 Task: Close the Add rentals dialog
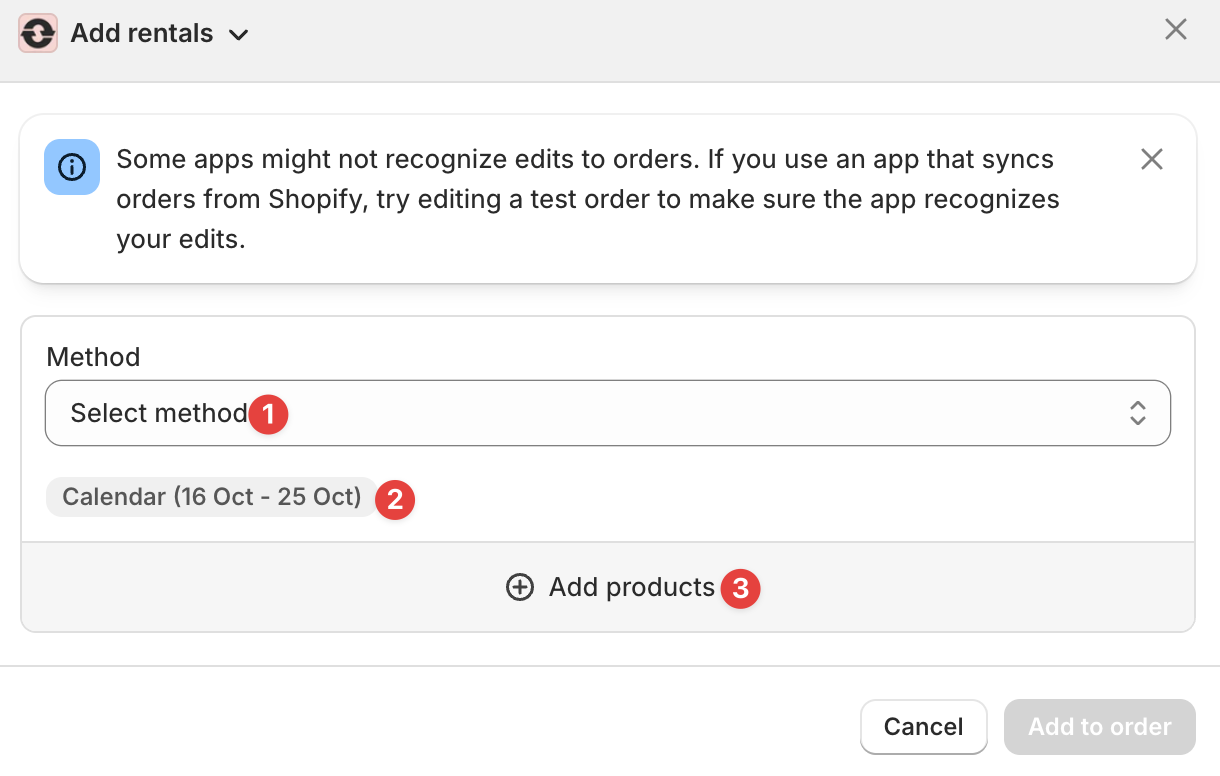pos(1176,30)
